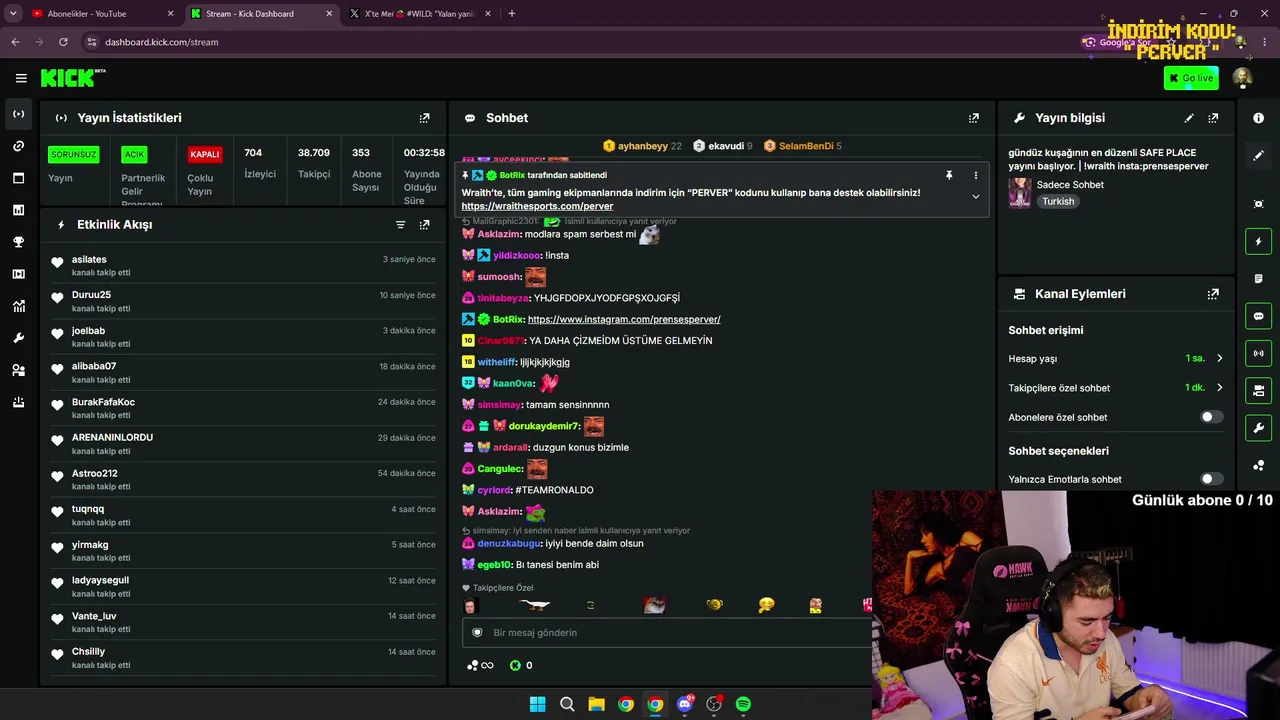Pop out the Sohbet chat panel
Image resolution: width=1280 pixels, height=720 pixels.
[973, 118]
